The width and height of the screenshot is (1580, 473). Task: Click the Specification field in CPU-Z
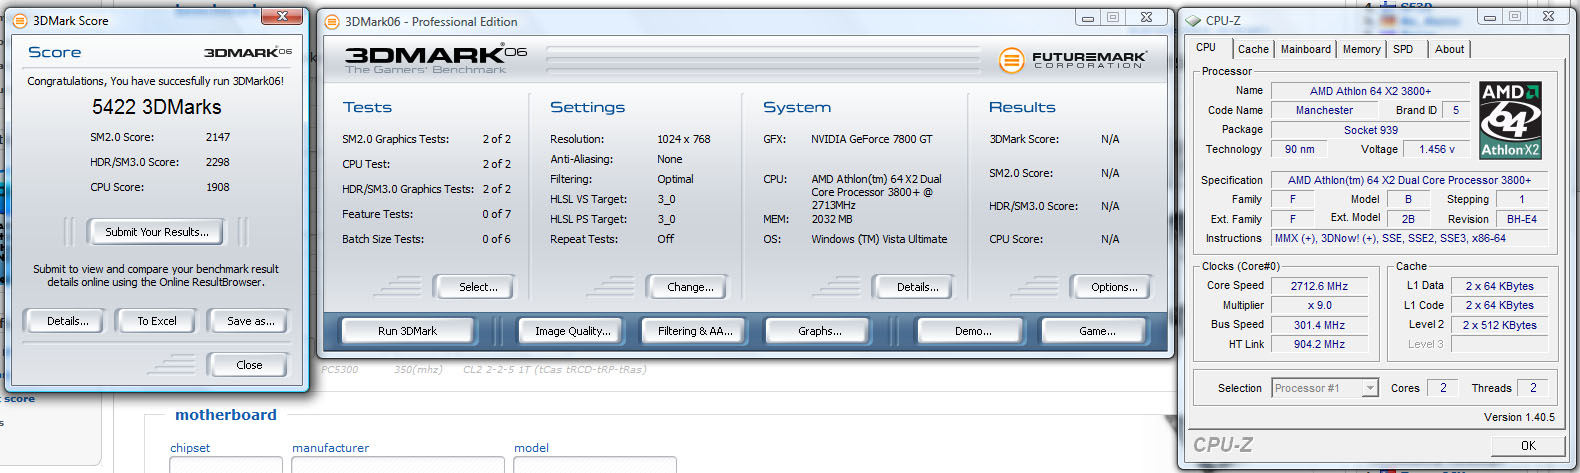tap(1409, 180)
